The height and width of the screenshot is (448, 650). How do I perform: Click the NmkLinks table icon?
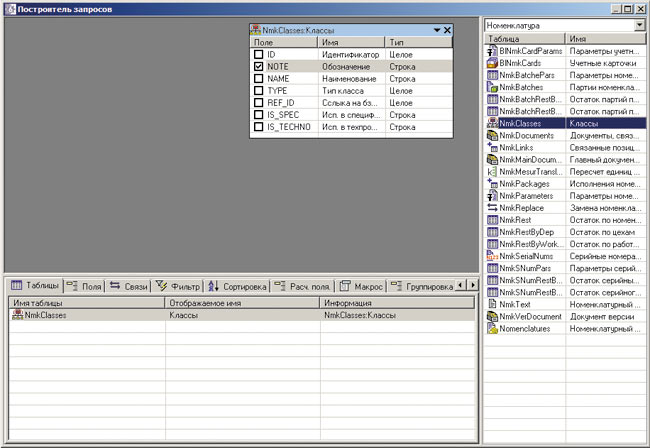point(491,147)
